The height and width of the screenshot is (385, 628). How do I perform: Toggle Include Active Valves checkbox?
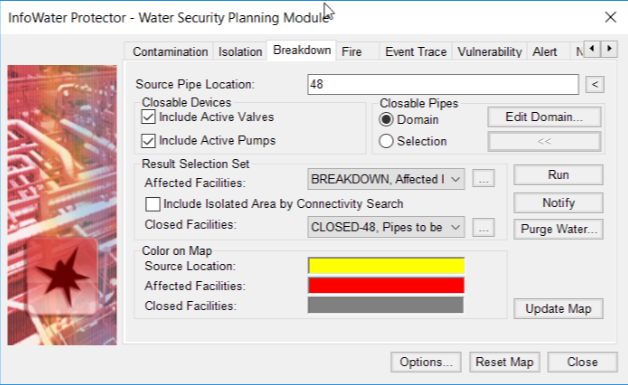148,117
